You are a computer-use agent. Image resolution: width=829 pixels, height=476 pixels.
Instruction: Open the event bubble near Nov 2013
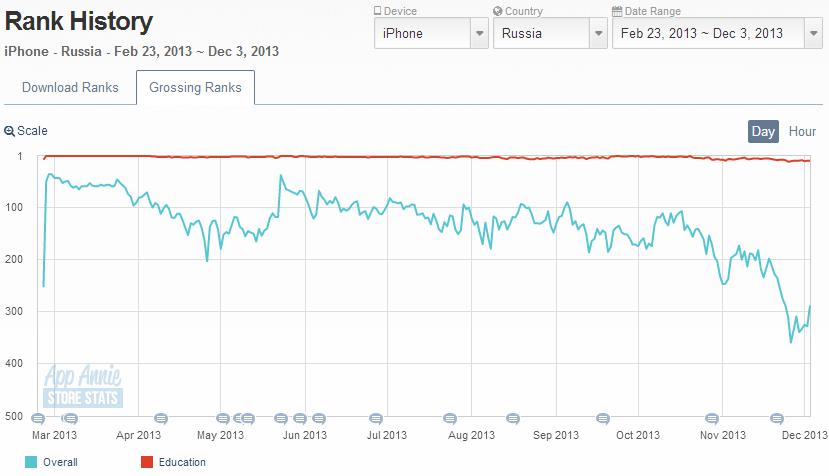712,419
